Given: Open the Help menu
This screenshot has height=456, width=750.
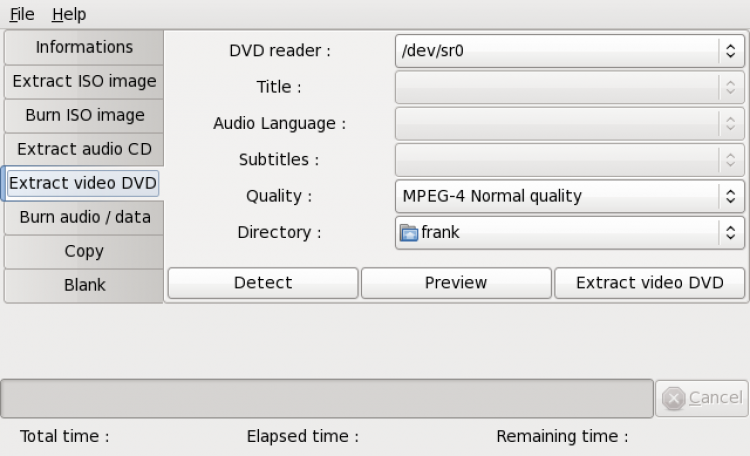Looking at the screenshot, I should [69, 14].
